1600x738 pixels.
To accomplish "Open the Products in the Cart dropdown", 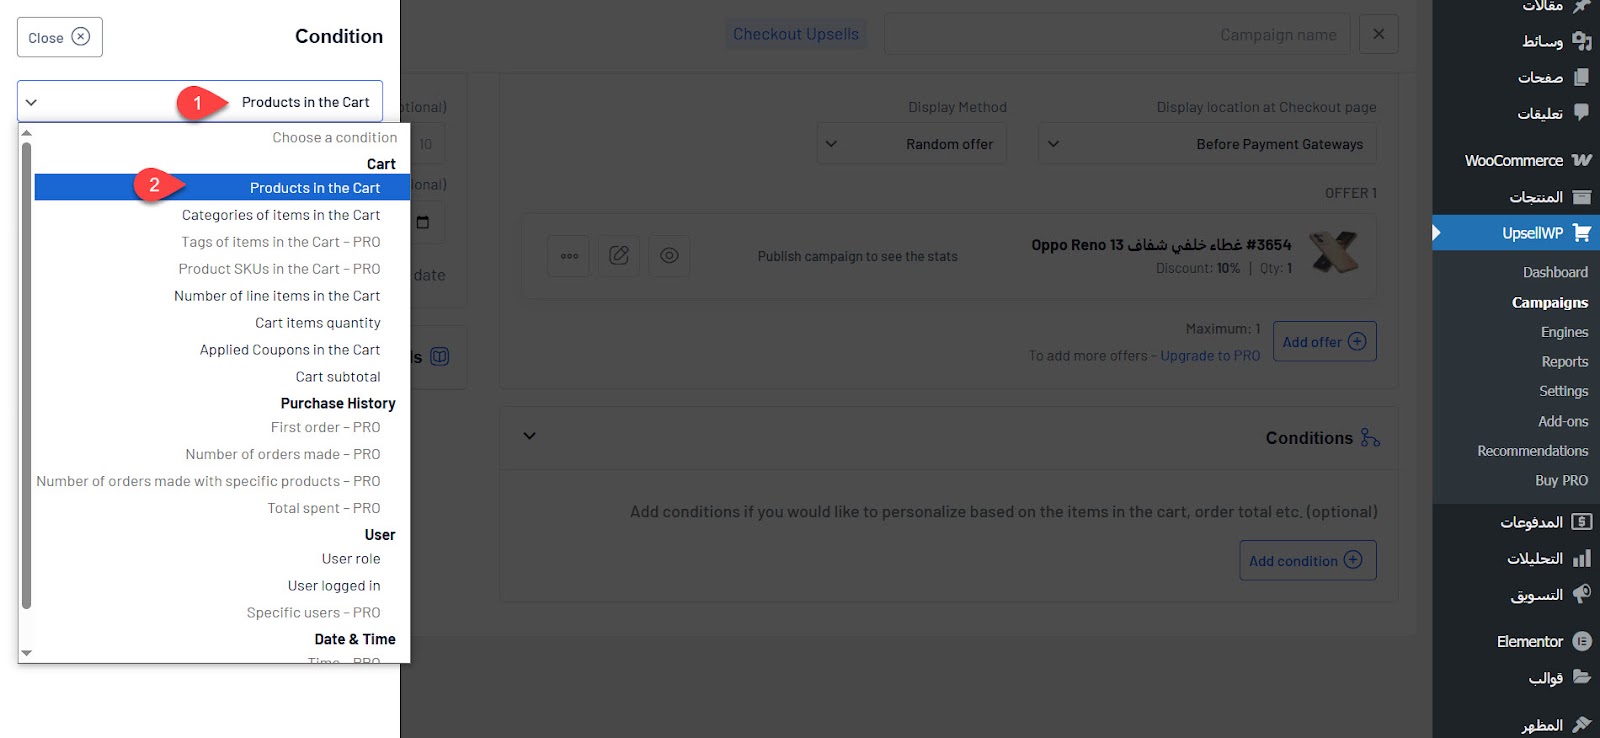I will click(x=200, y=102).
